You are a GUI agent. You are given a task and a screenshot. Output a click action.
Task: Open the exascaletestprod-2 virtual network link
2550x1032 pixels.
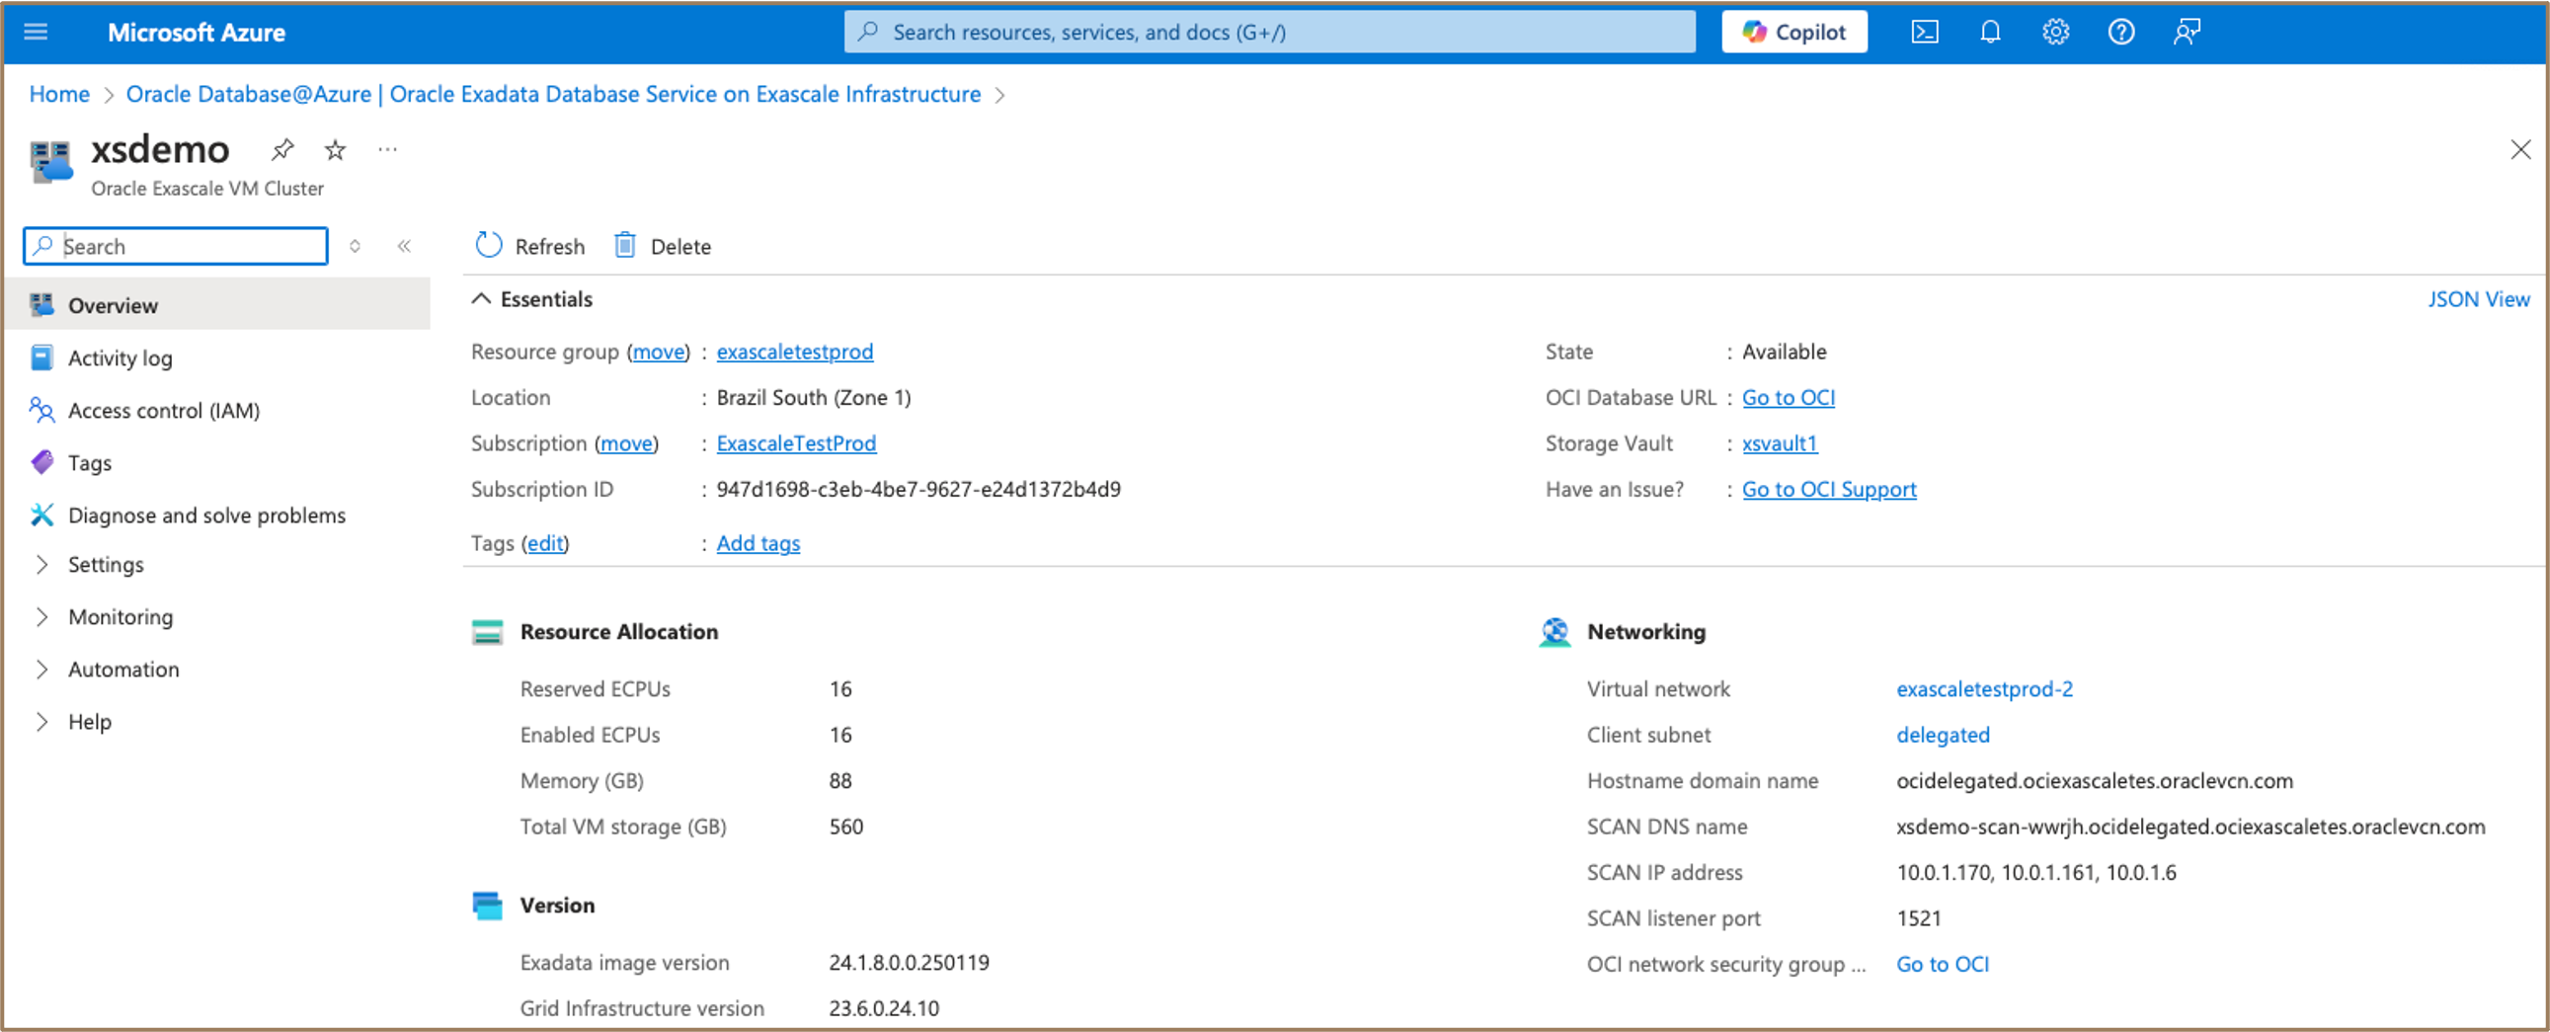coord(1984,689)
